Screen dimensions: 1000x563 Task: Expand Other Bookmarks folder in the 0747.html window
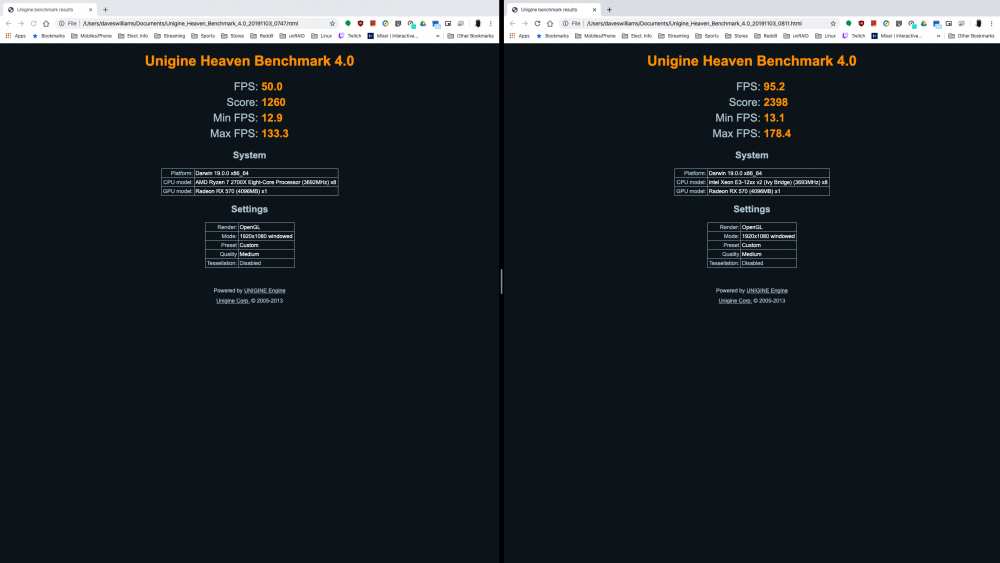[471, 36]
